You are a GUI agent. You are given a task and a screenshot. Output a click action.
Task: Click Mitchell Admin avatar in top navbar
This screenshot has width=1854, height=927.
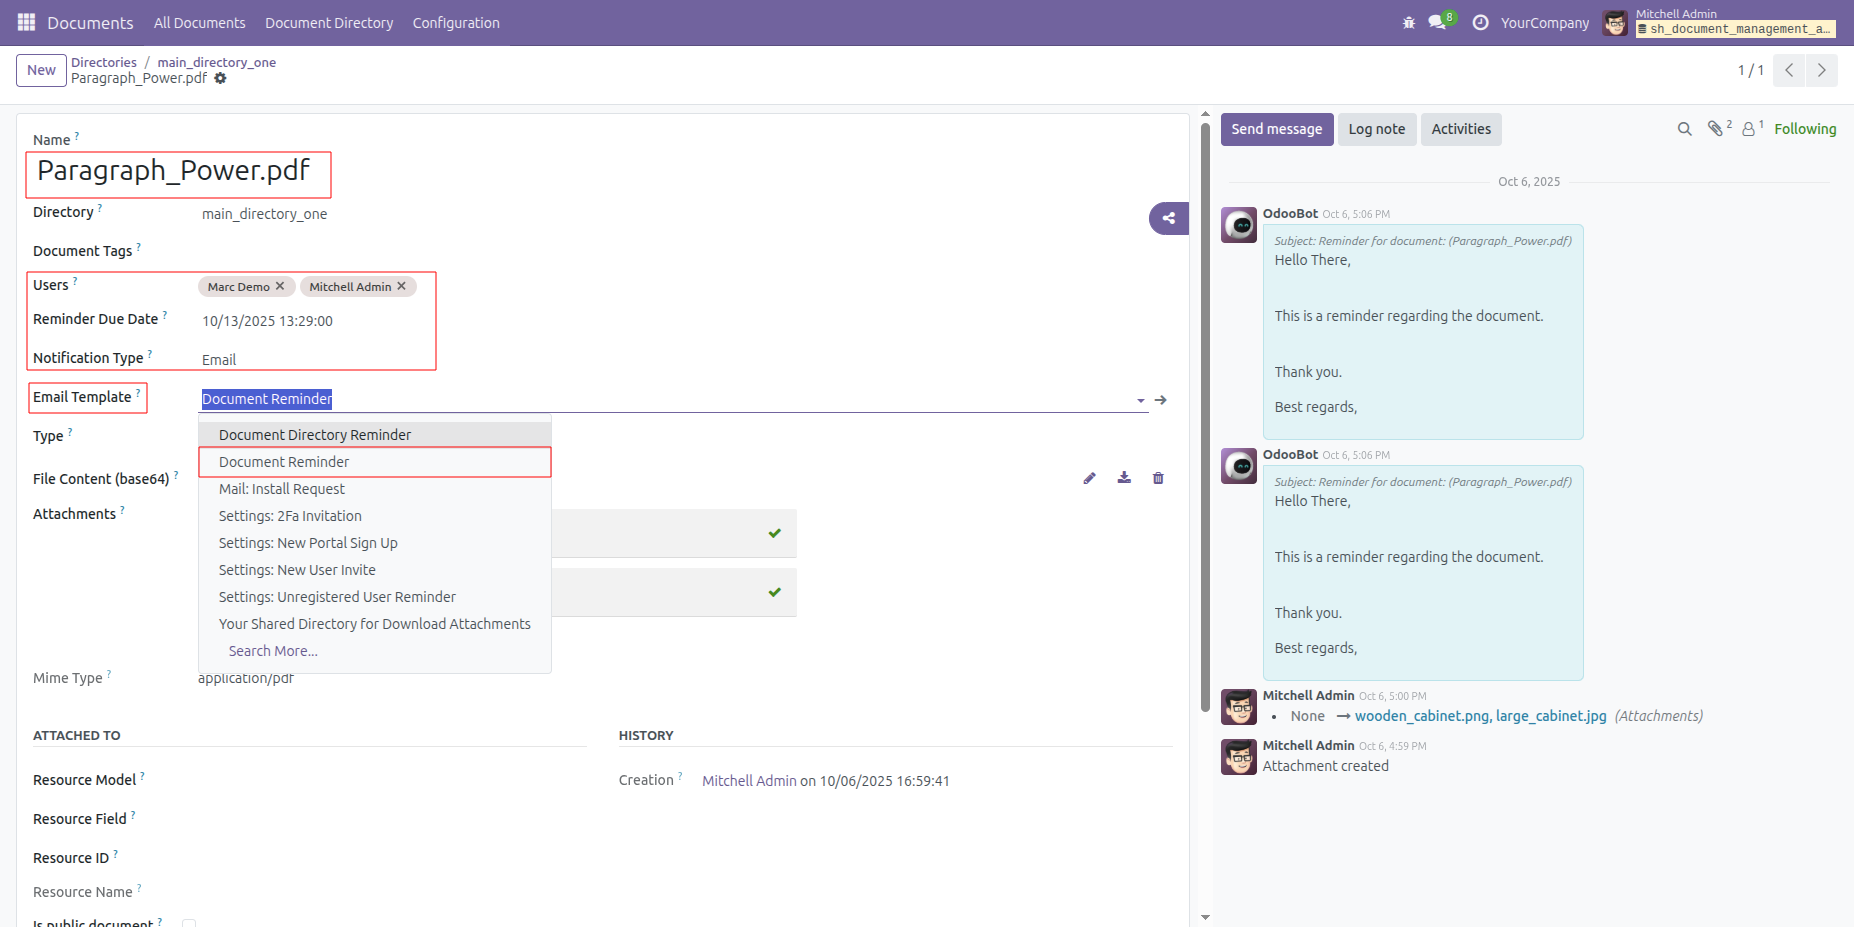pos(1615,23)
